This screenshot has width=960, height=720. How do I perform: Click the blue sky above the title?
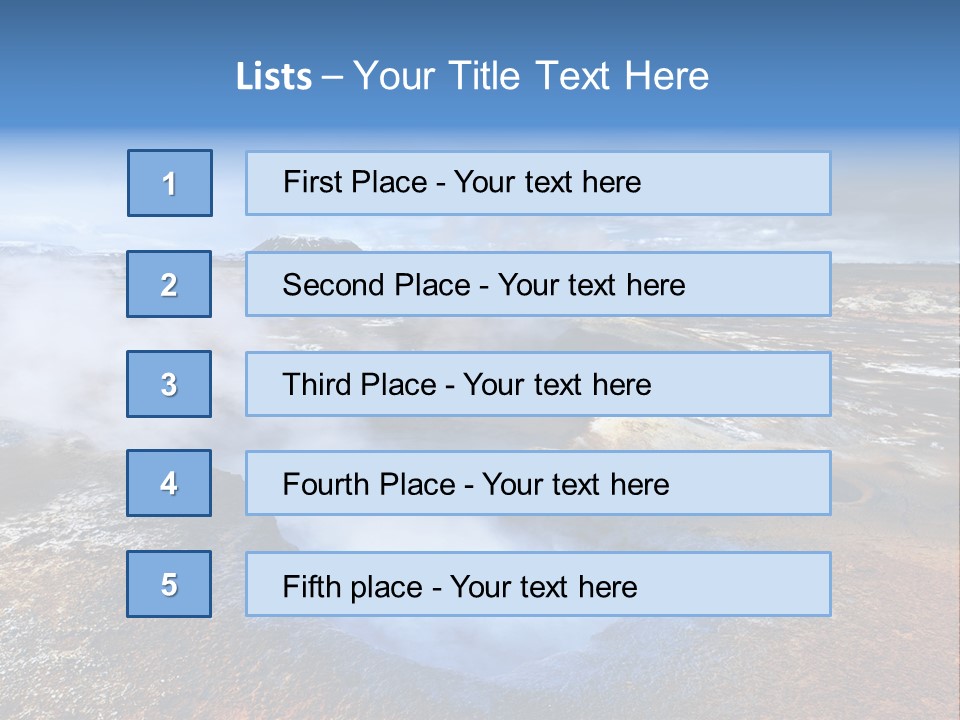pos(480,22)
